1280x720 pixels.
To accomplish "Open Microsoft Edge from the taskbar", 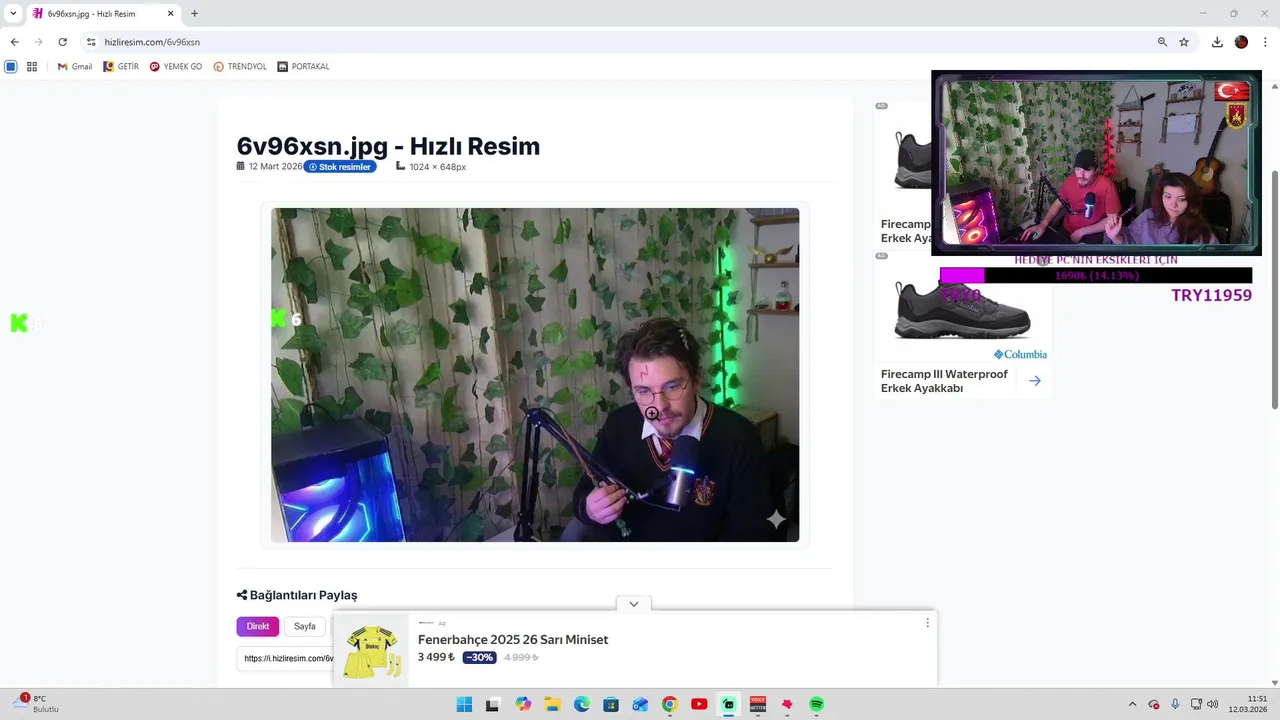I will click(582, 705).
